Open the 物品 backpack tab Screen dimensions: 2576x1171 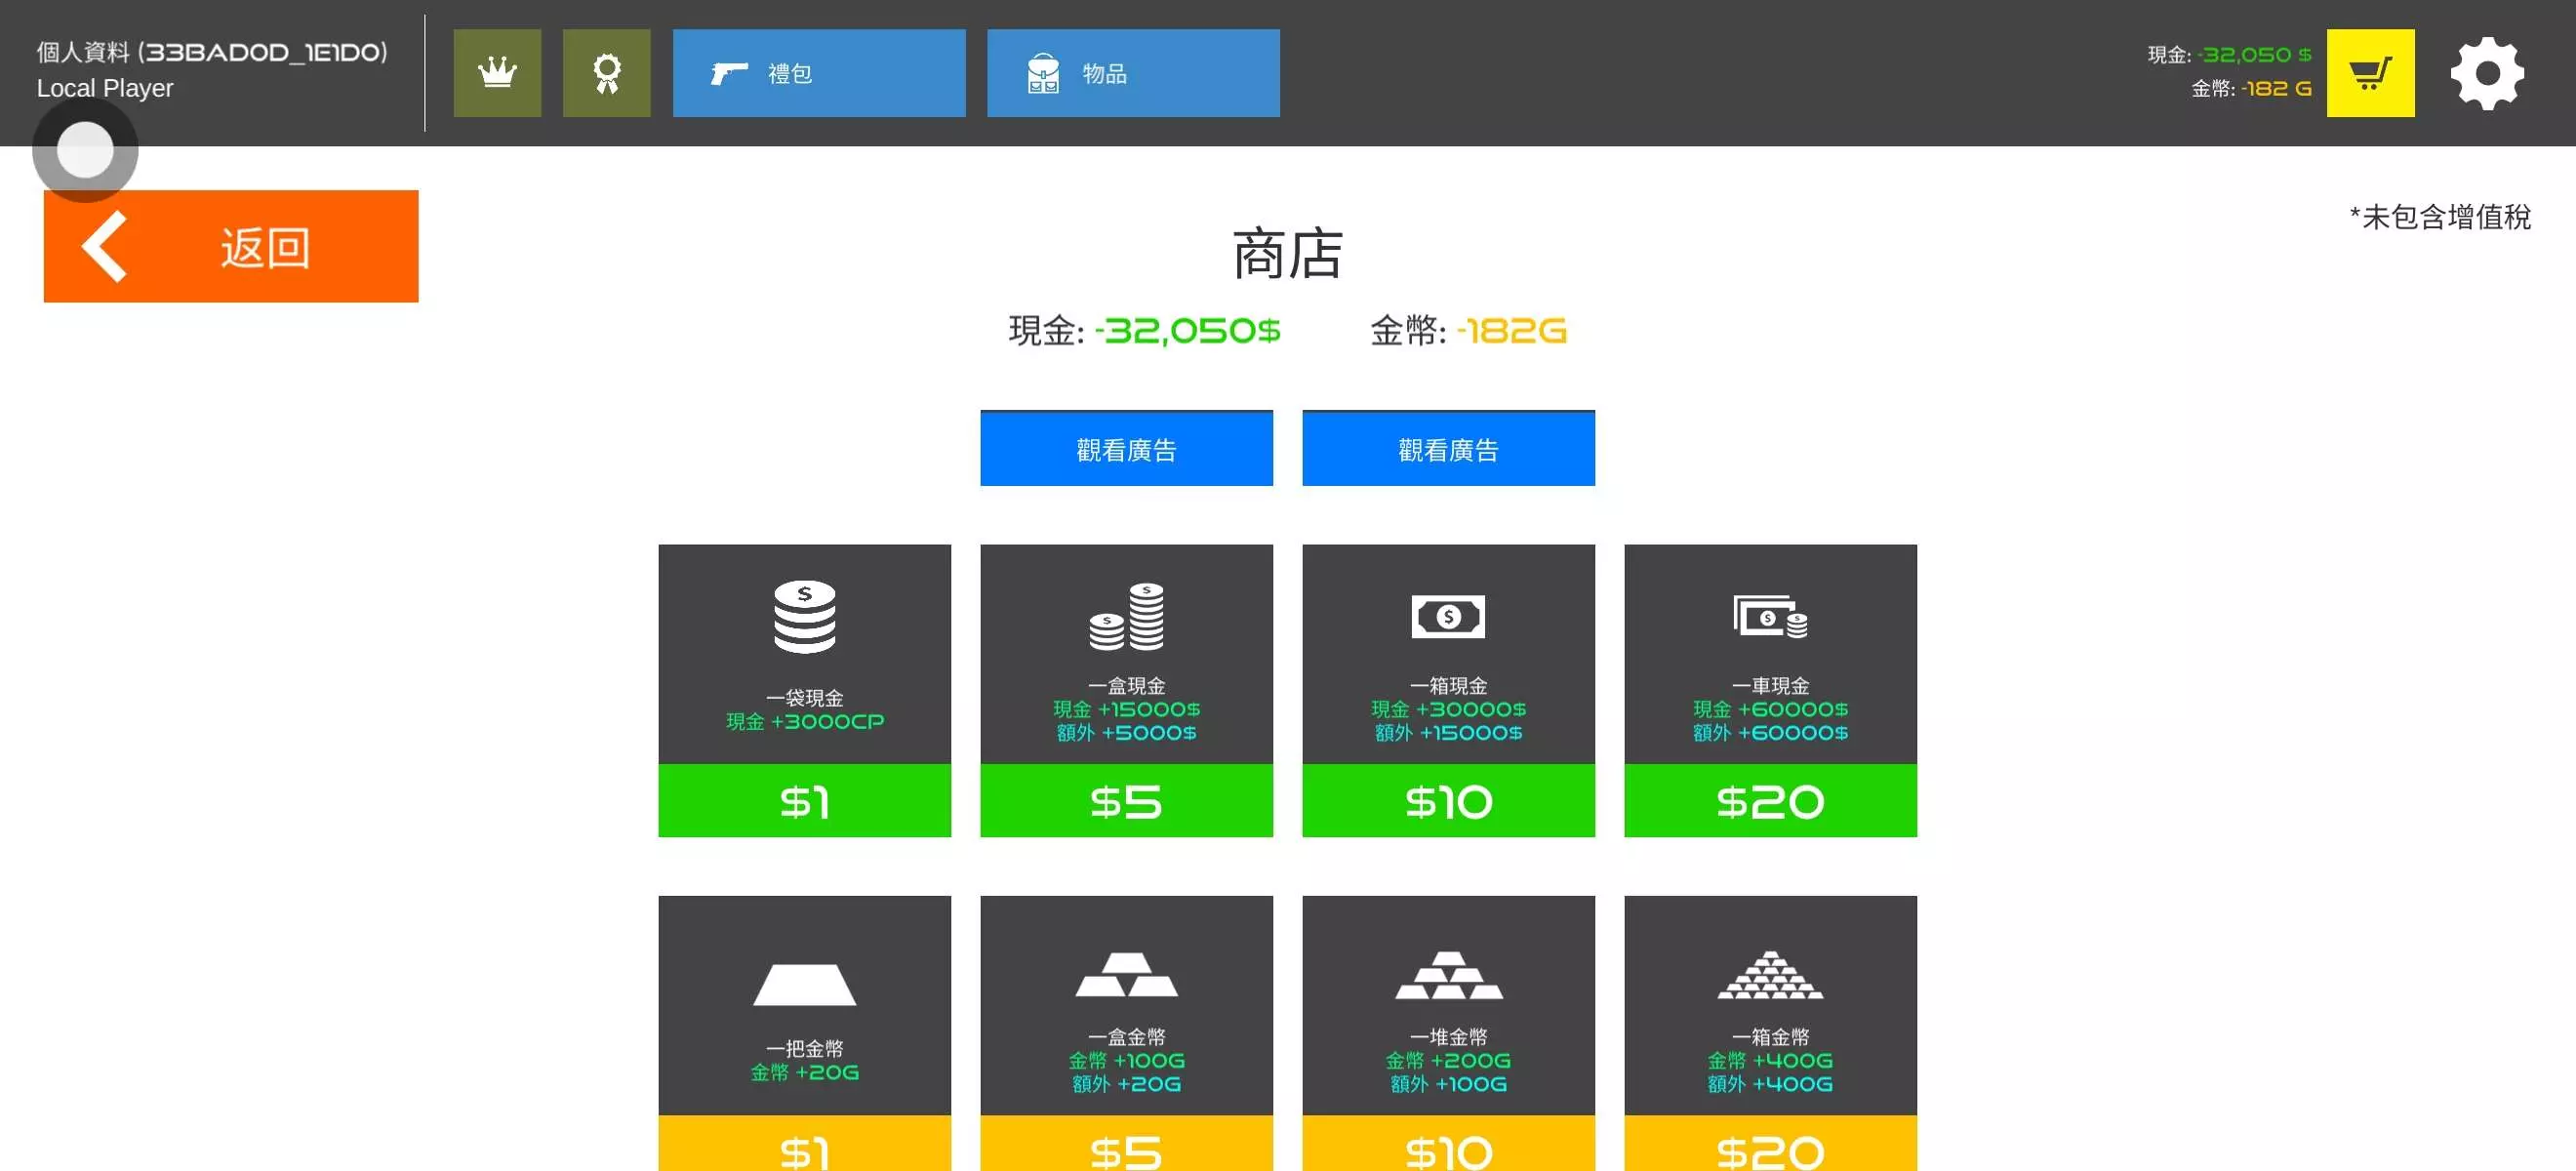1132,73
